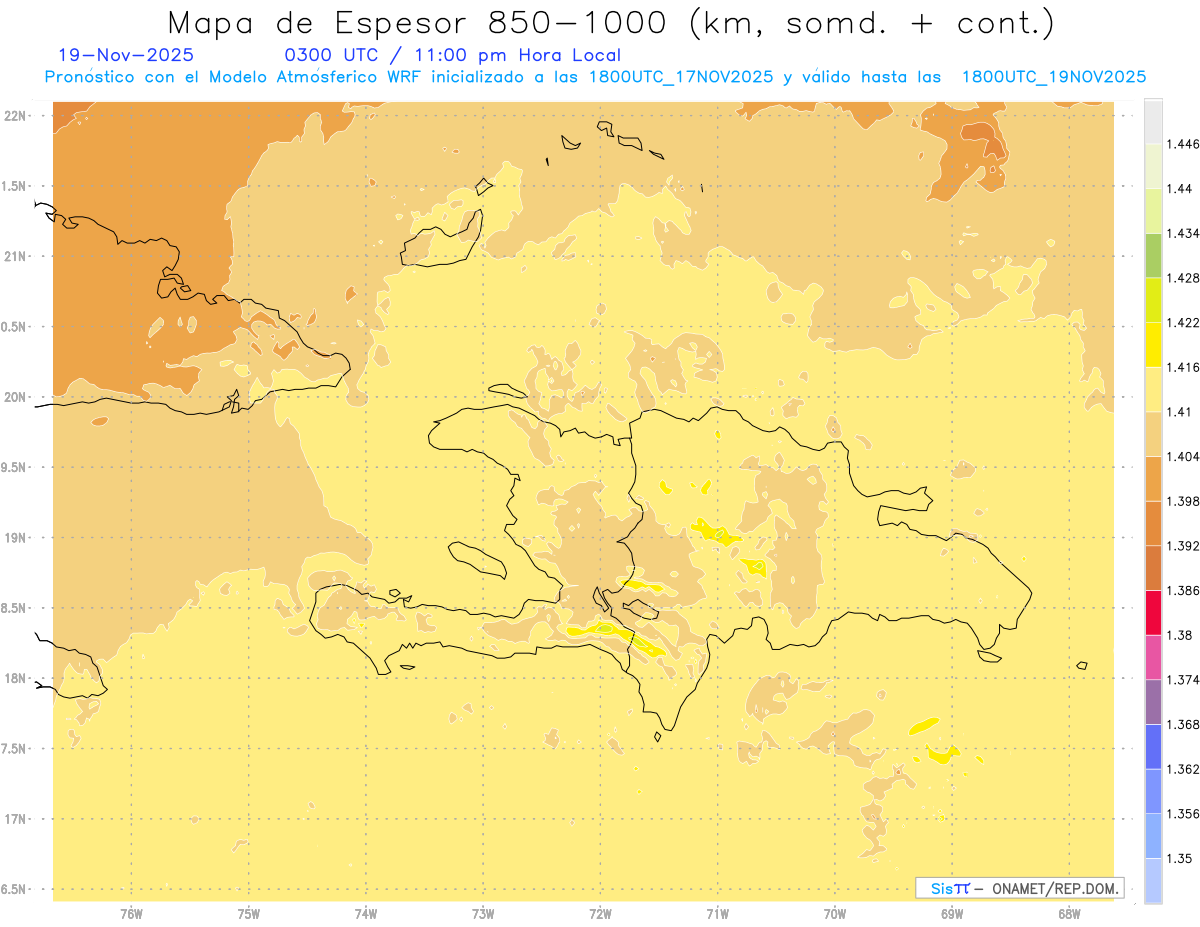This screenshot has height=927, width=1200.
Task: Select the 71W longitude label
Action: tap(717, 913)
